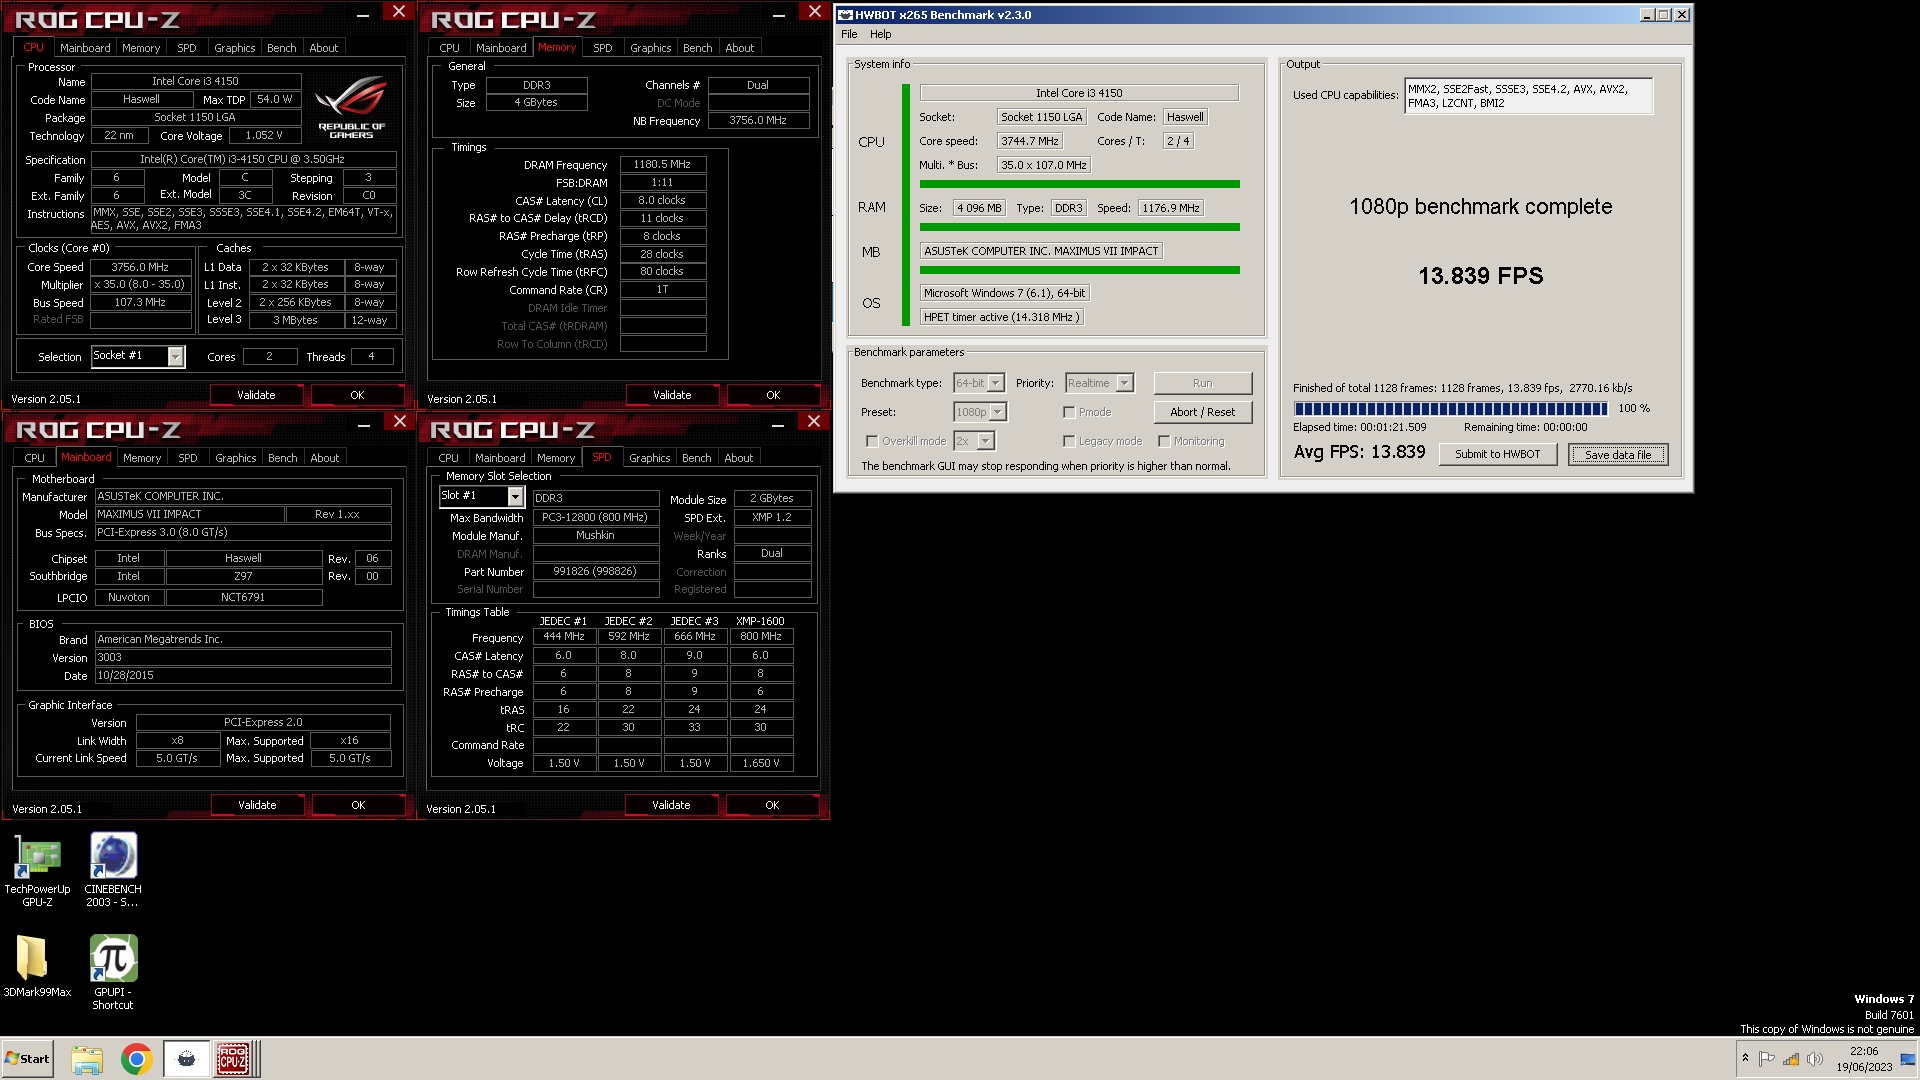Screen dimensions: 1920x1080
Task: Switch to About tab in CPU-Z Mainboard window
Action: [324, 458]
